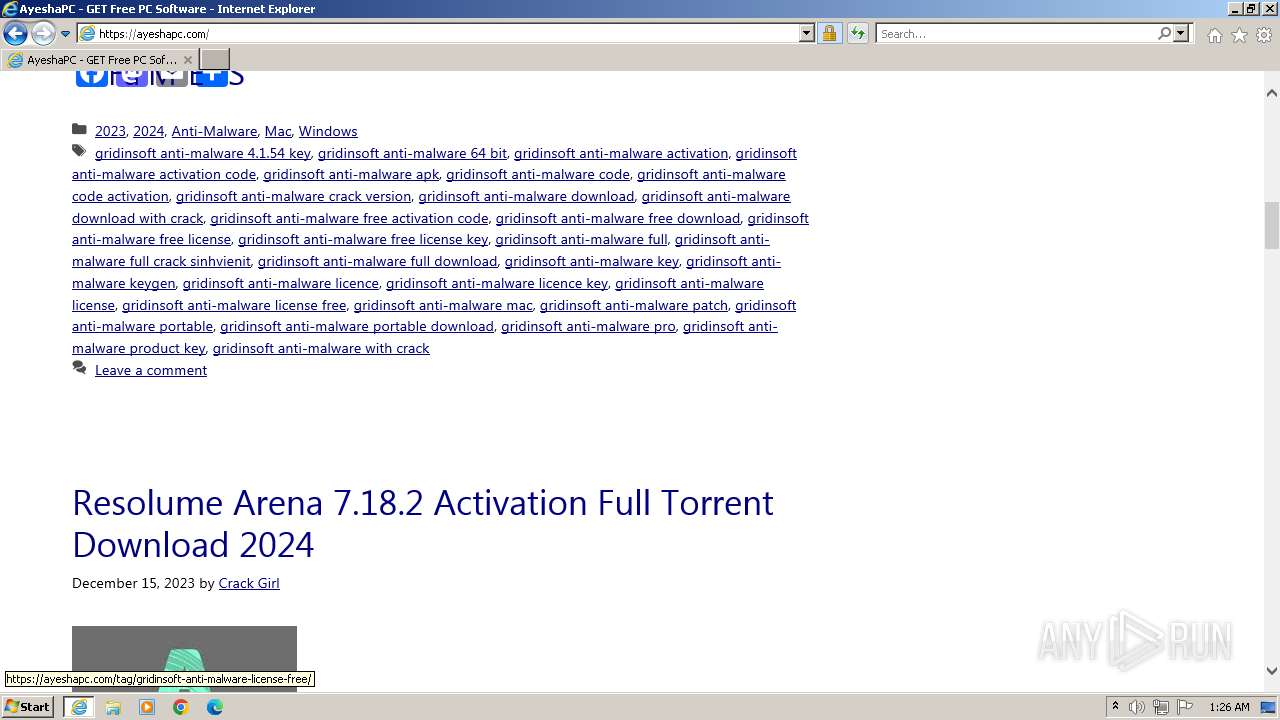The image size is (1280, 720).
Task: Open tag gridinsoft anti-malware download
Action: click(526, 196)
